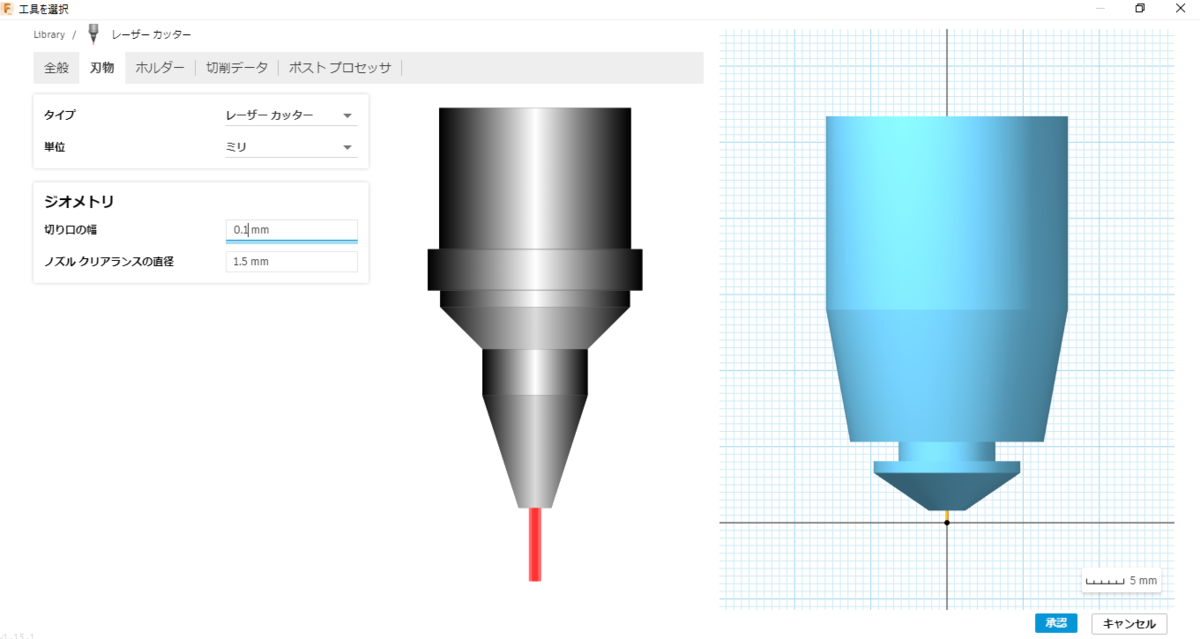1200x639 pixels.
Task: Click the 工具を選択 window title
Action: coord(44,8)
